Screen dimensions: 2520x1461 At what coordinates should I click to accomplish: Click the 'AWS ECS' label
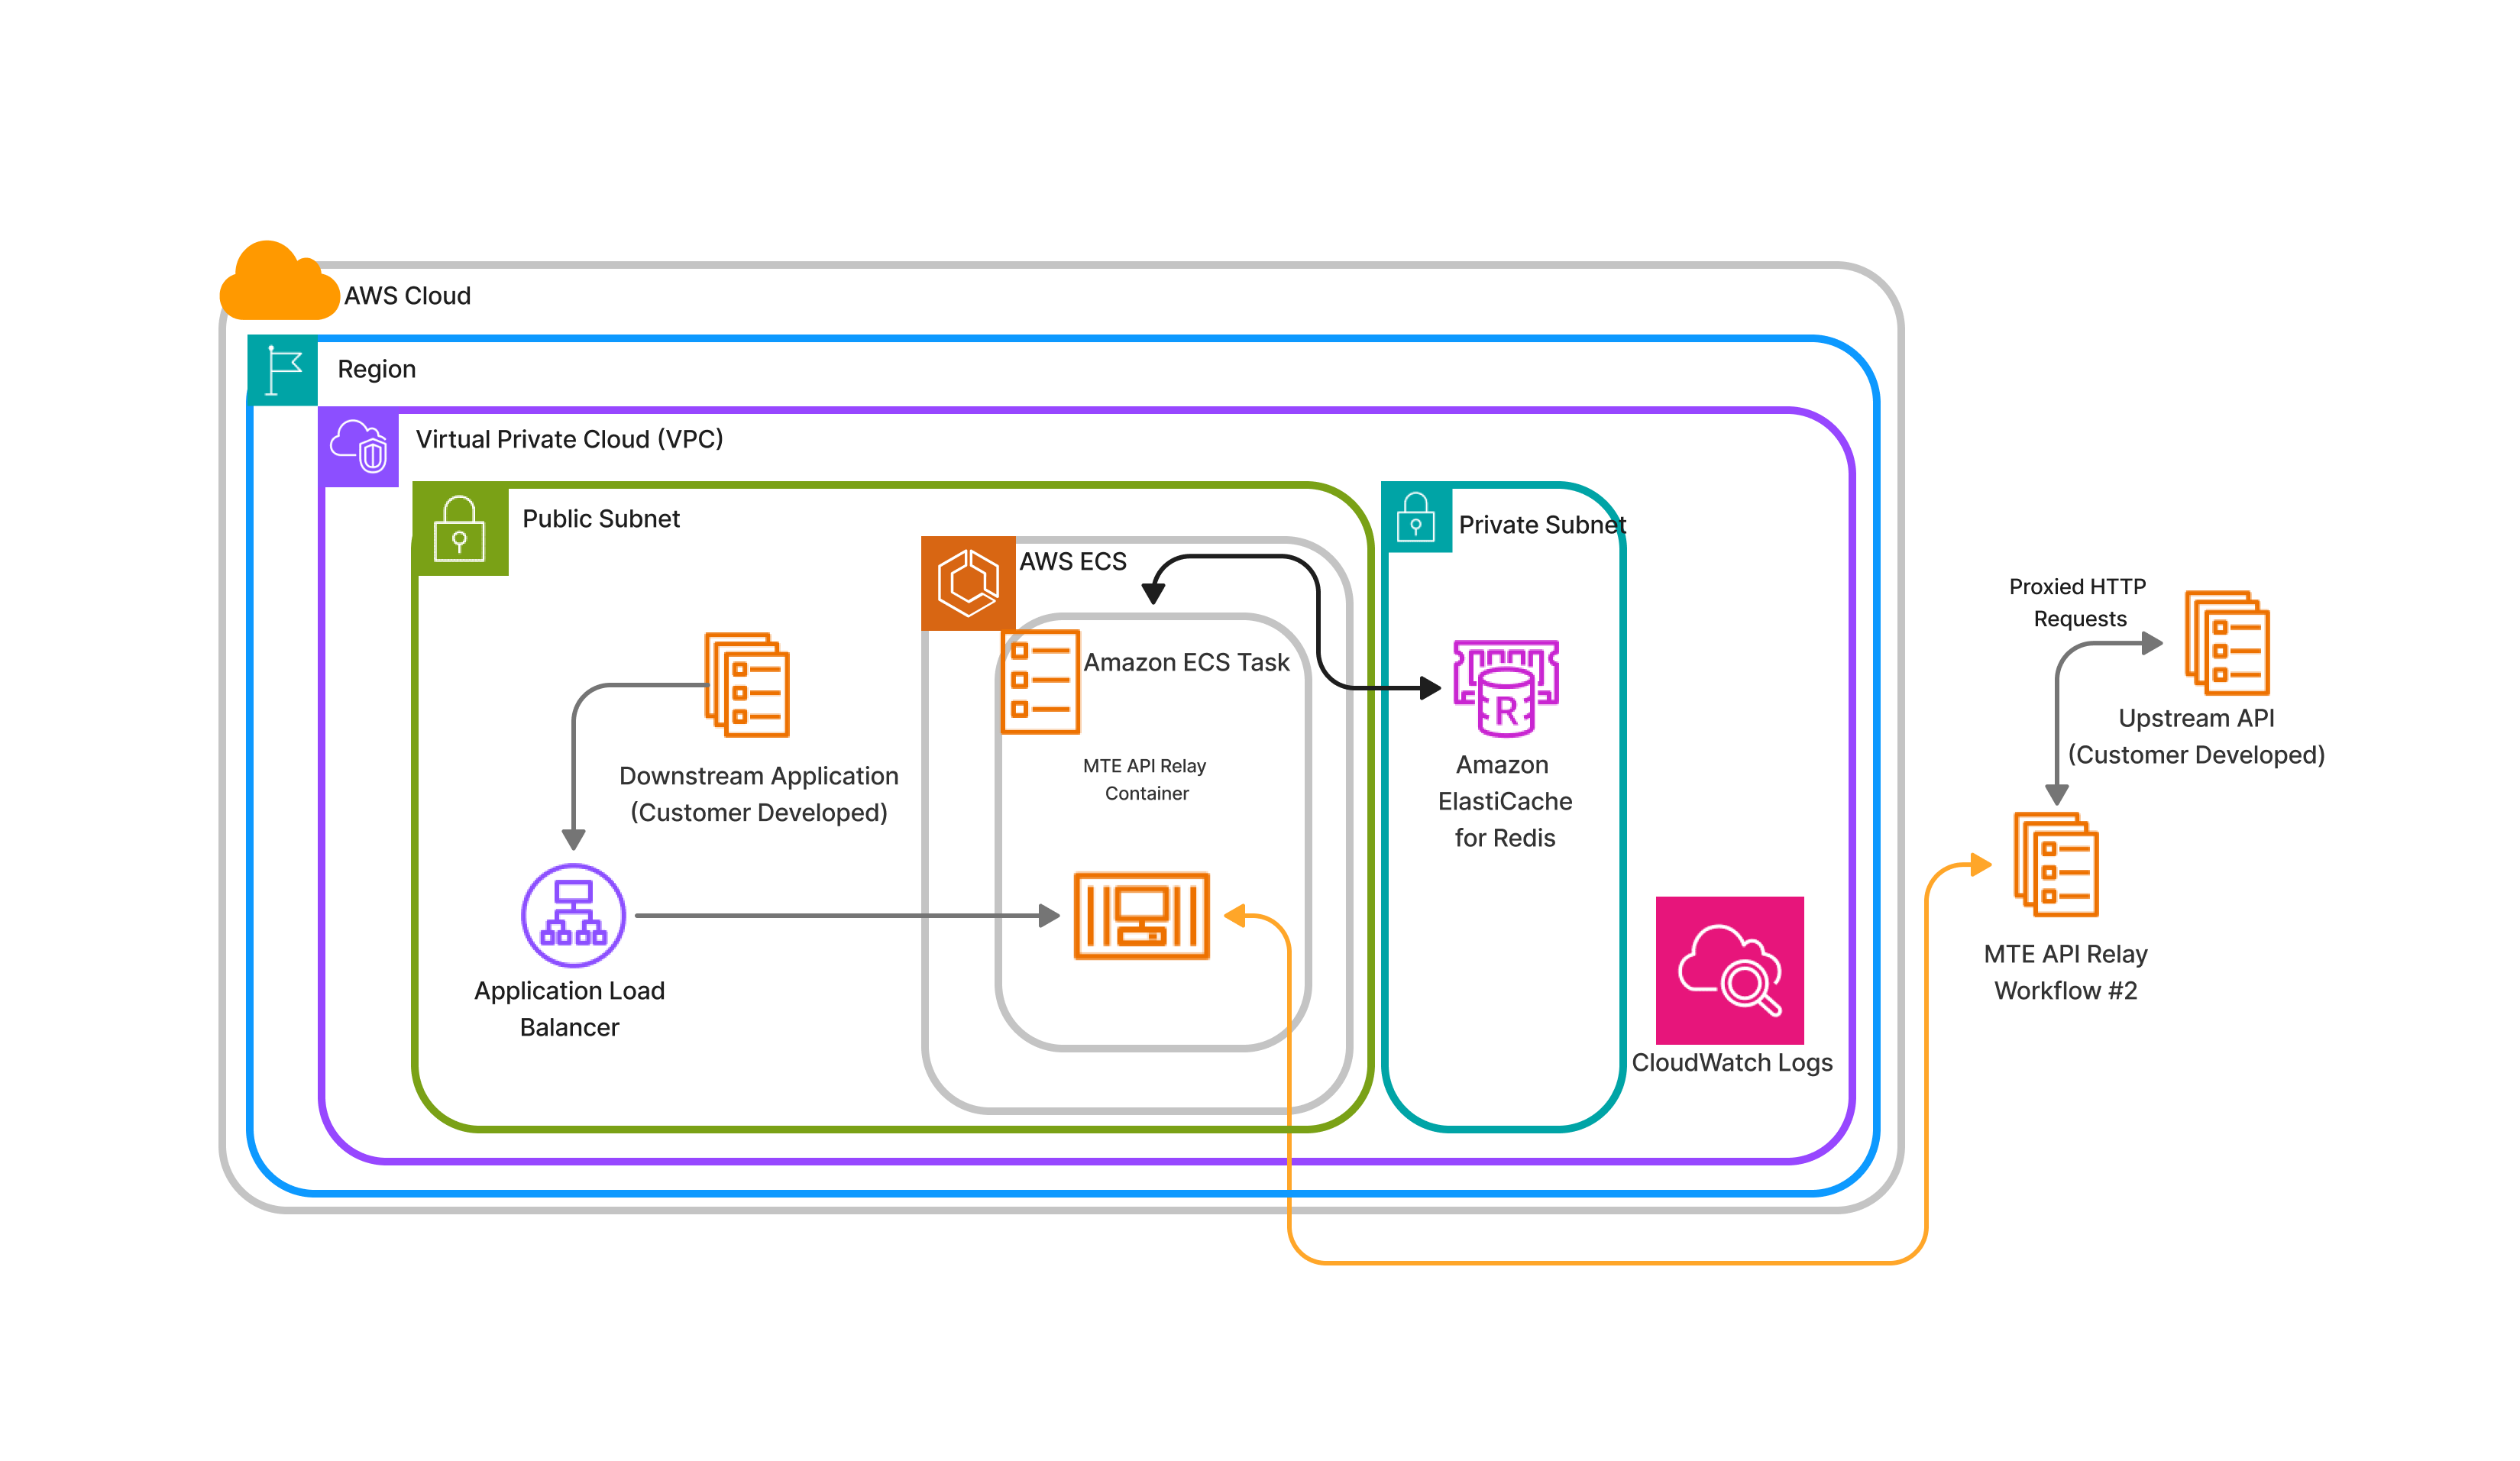pos(1073,561)
